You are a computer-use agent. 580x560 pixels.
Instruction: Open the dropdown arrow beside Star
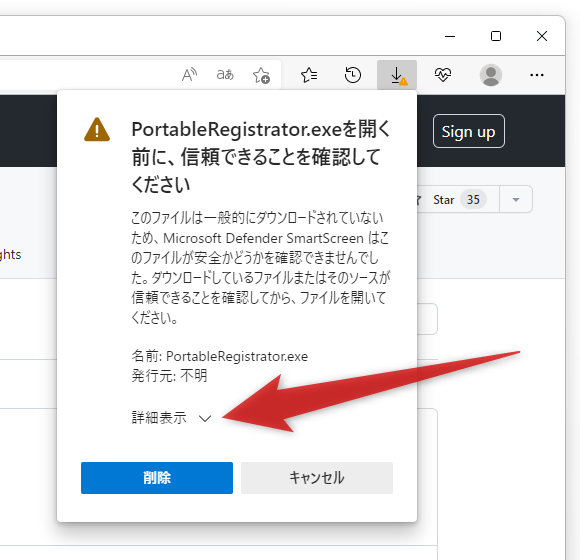pos(516,200)
